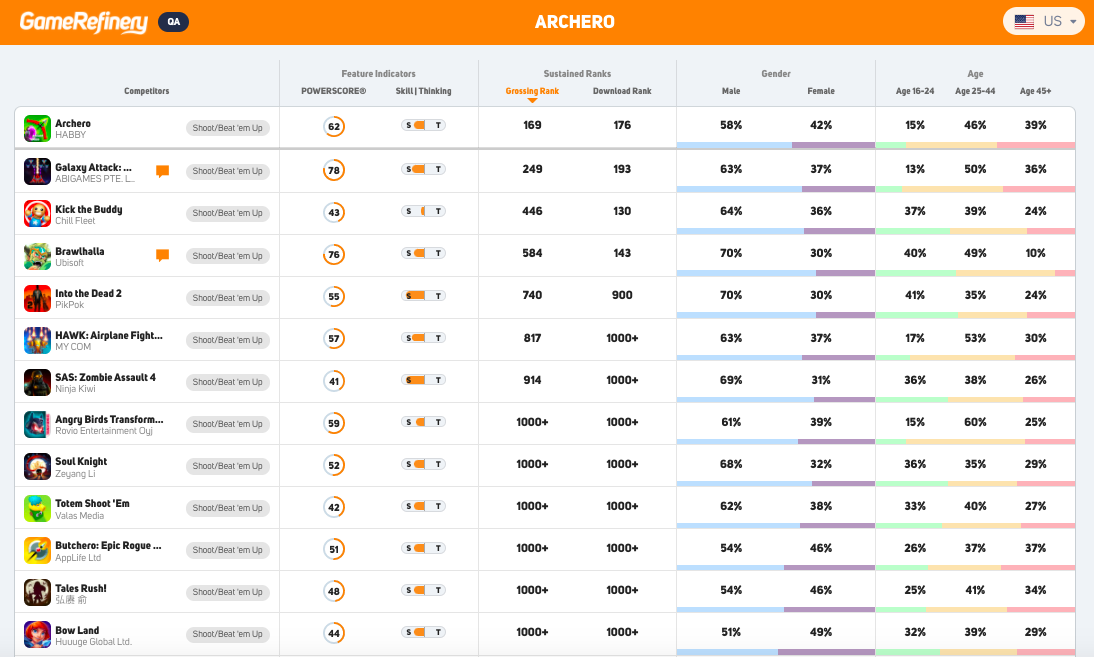Open the Totem Shoot 'Em title link
Screen dimensions: 1094x657
93,503
